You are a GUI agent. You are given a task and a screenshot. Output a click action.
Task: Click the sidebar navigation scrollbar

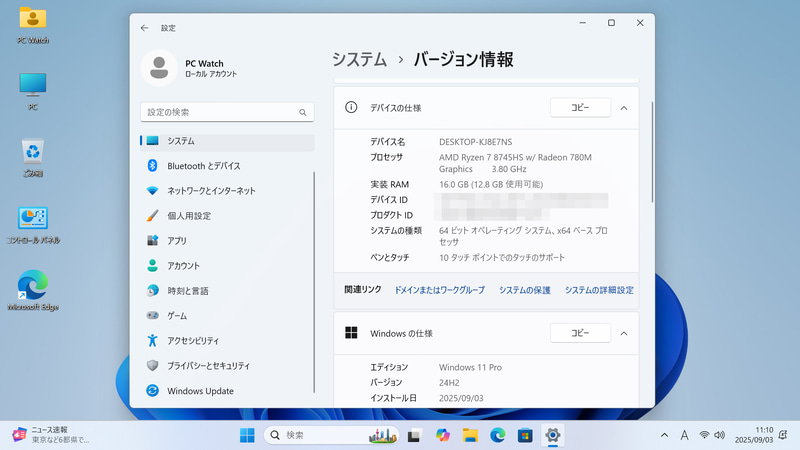[314, 282]
